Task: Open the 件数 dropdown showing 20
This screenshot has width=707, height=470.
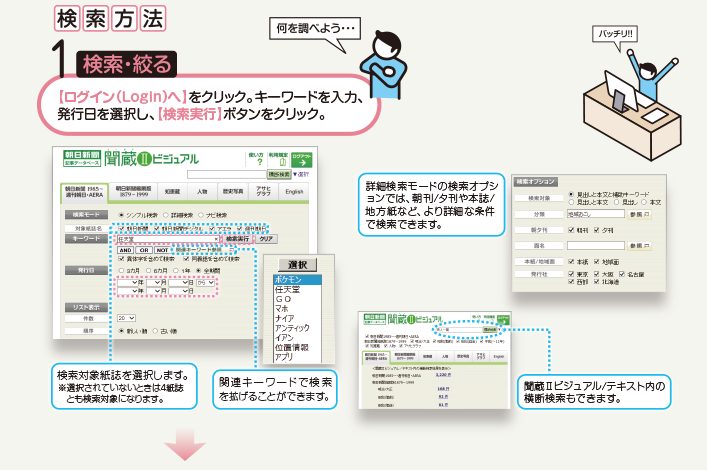Action: pos(126,318)
